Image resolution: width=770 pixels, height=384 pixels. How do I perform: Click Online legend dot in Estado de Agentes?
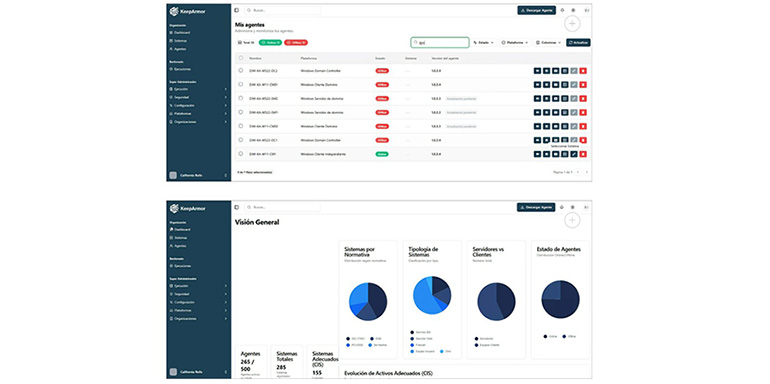pyautogui.click(x=546, y=336)
